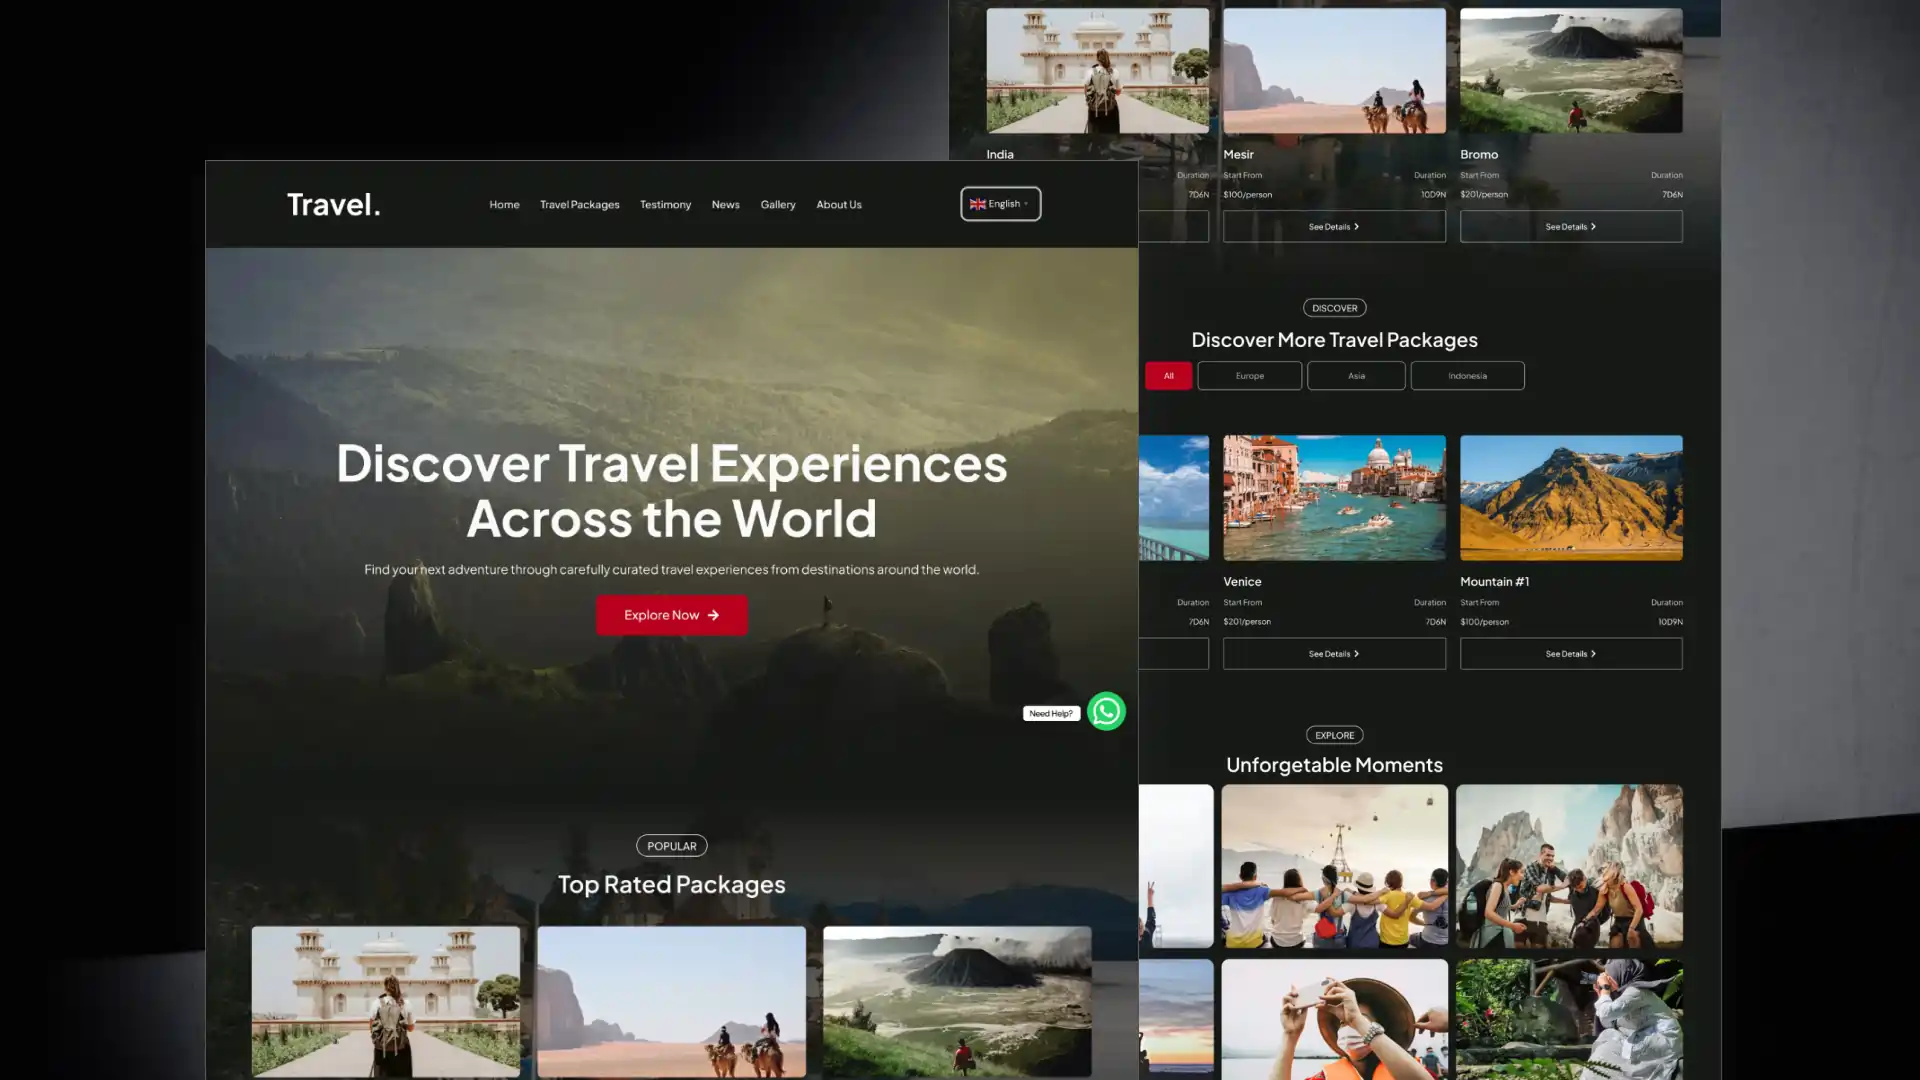
Task: Open the Testimony nav link
Action: click(665, 204)
